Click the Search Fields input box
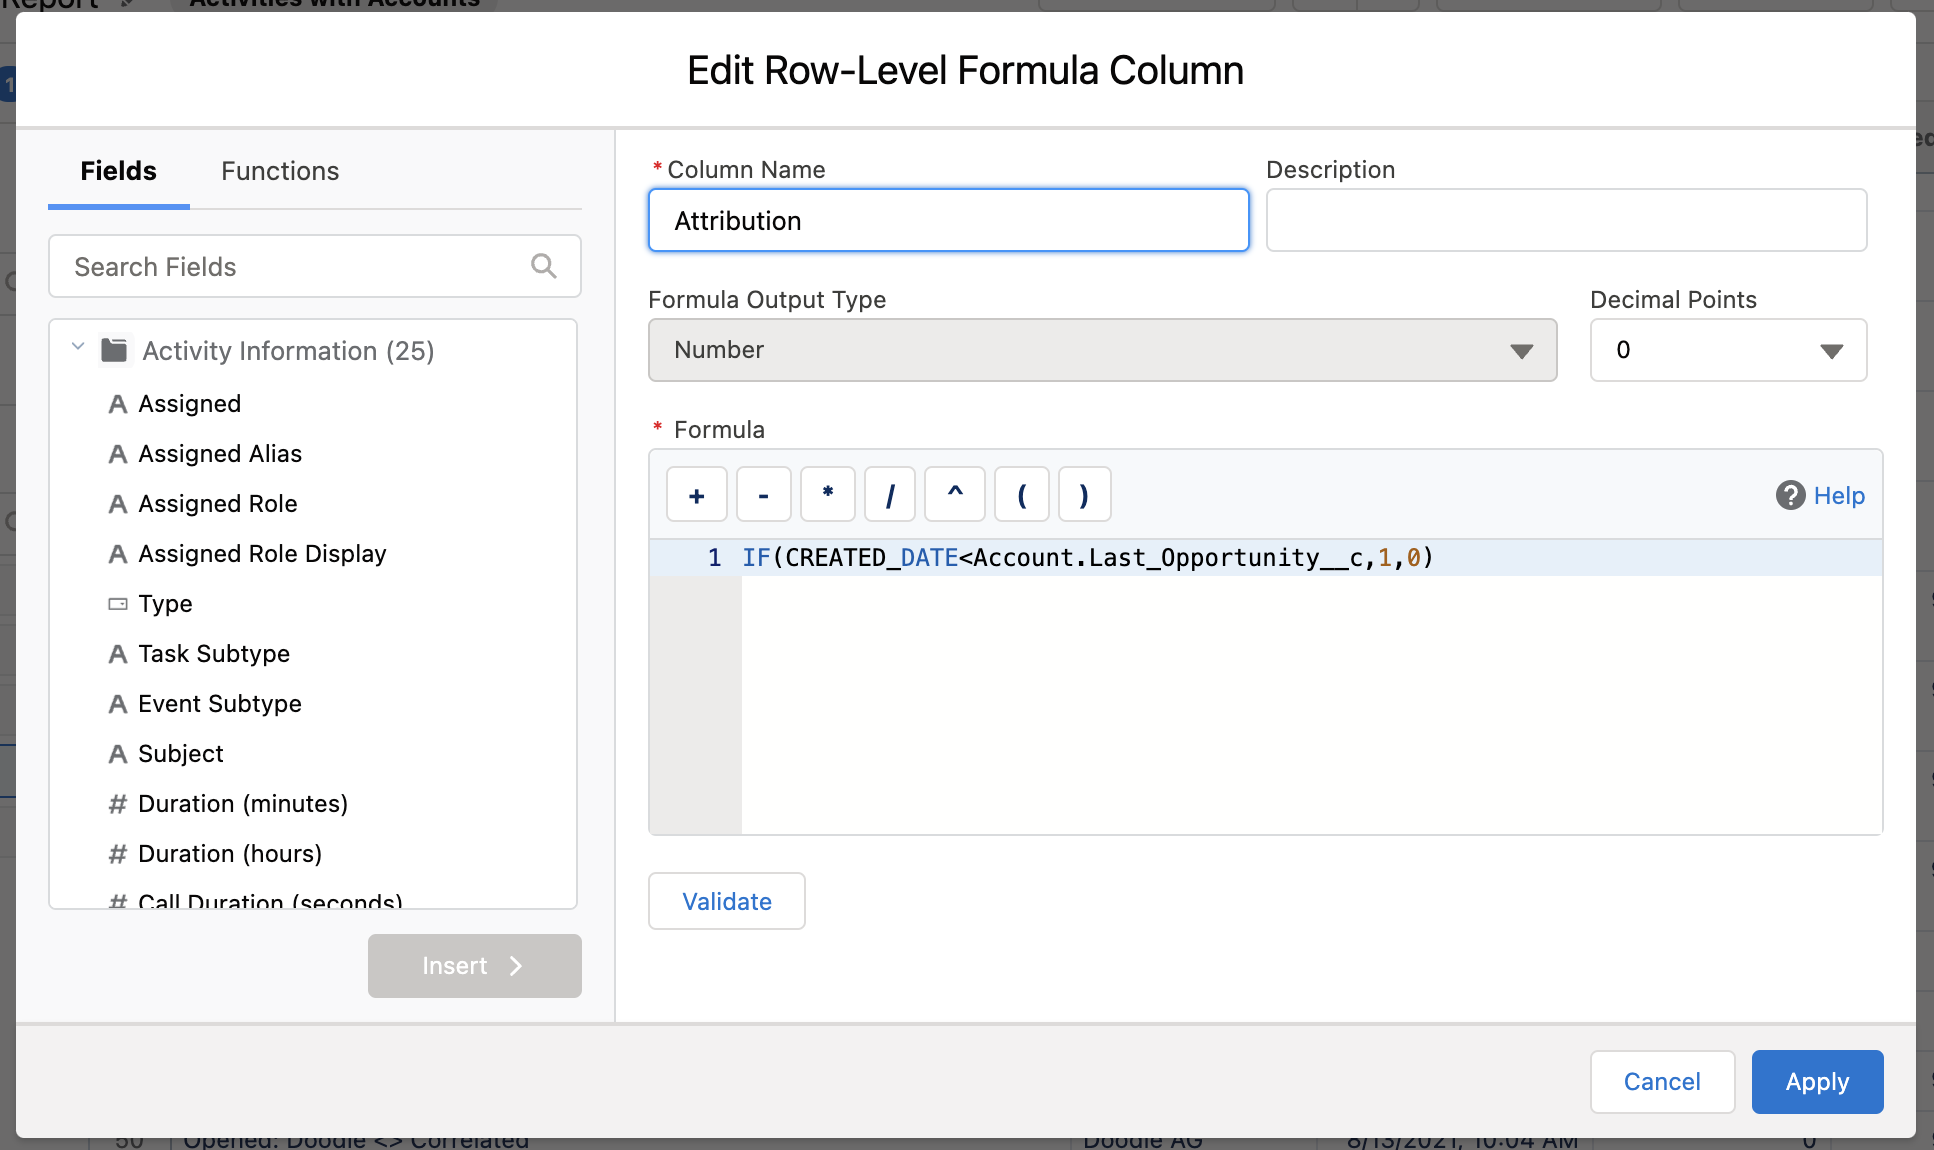Viewport: 1934px width, 1150px height. [314, 266]
